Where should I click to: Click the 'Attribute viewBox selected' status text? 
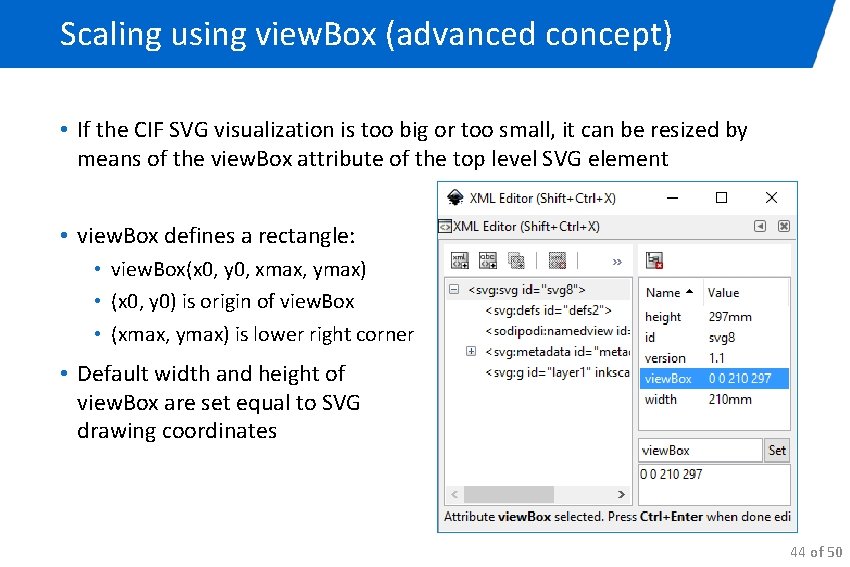[524, 517]
